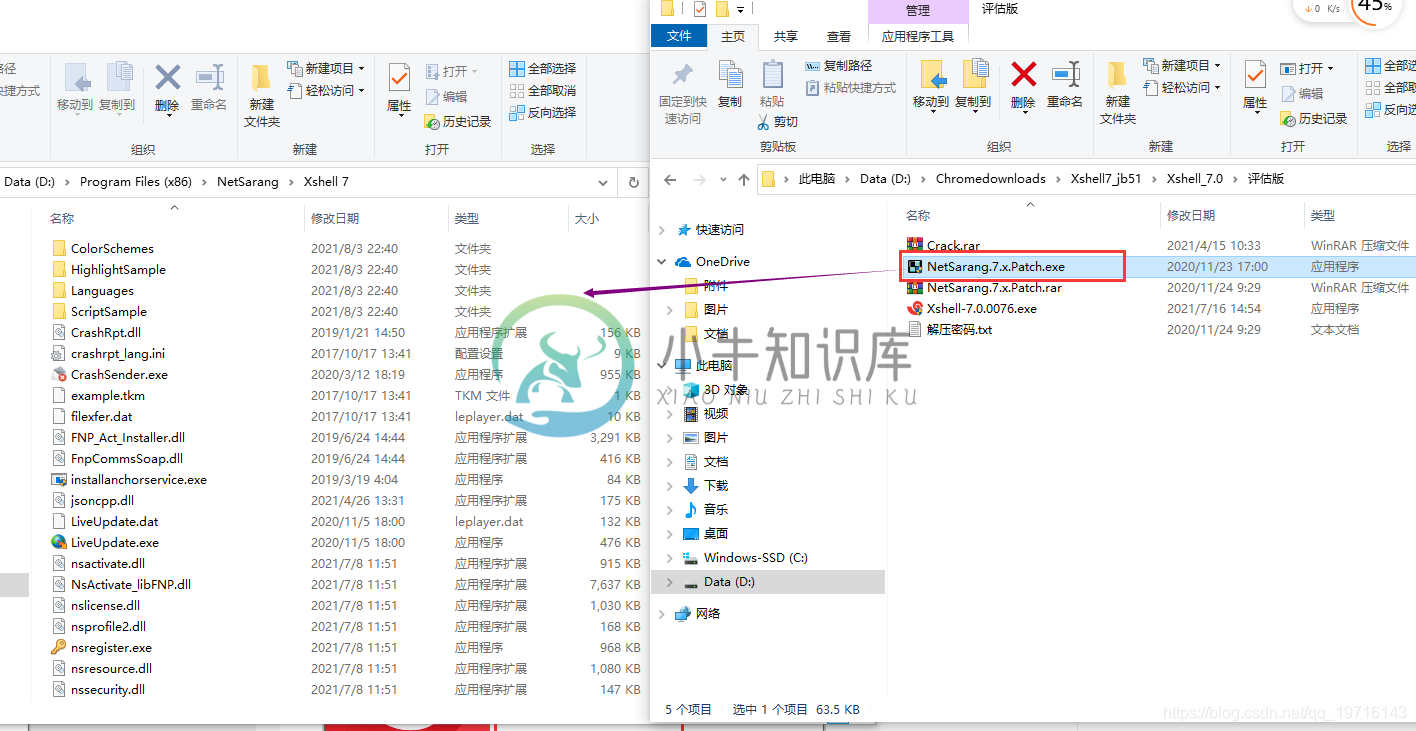Click Paste shortcut (粘贴快捷方式) in right window
The width and height of the screenshot is (1416, 731).
851,88
